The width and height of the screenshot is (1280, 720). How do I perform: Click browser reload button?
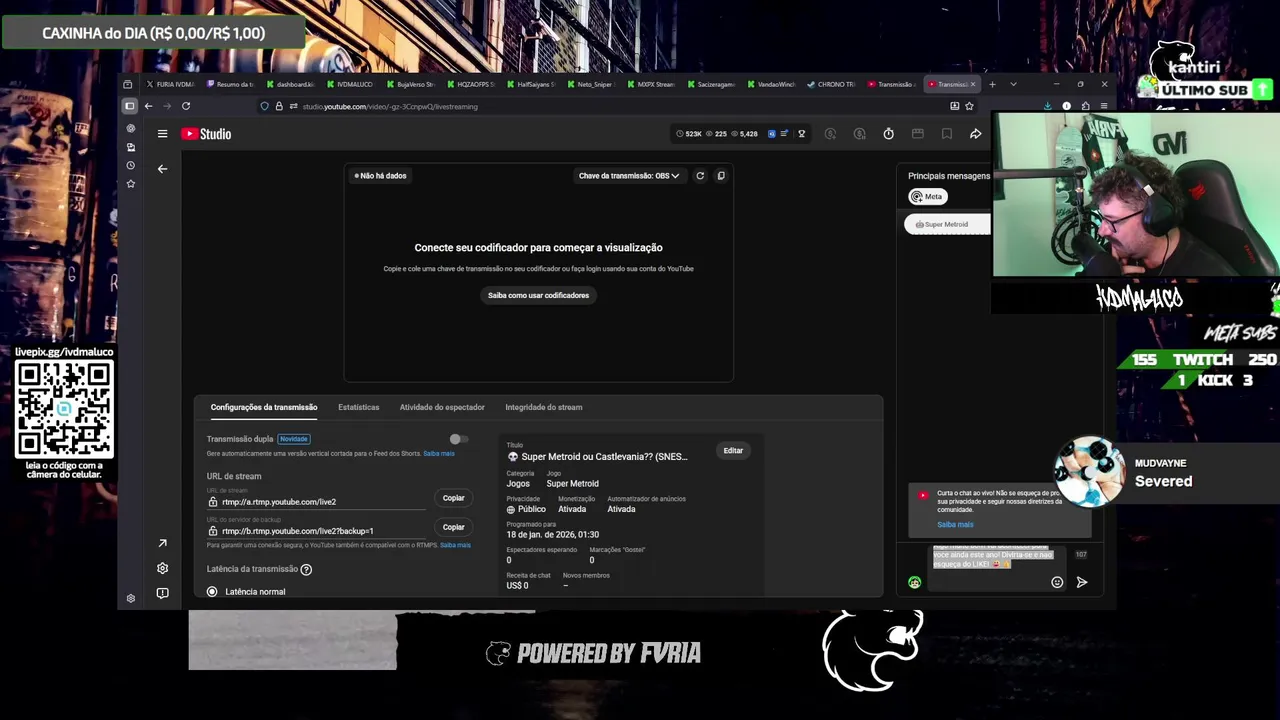pyautogui.click(x=186, y=106)
